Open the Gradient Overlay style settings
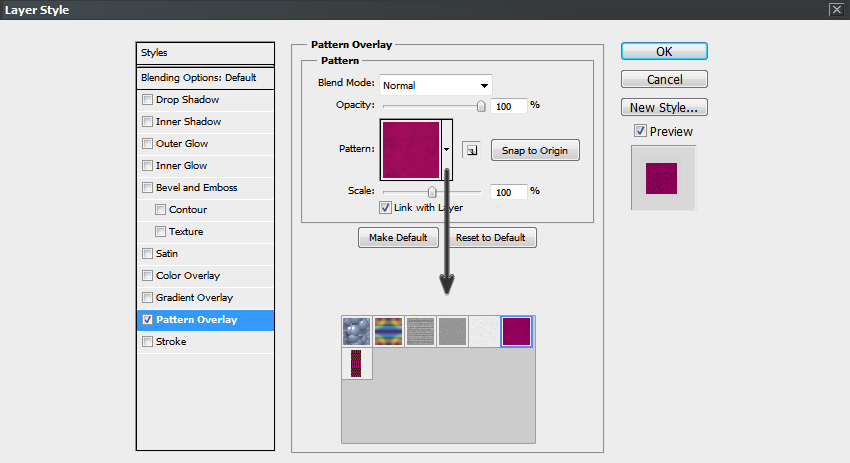Screen dimensions: 850x463 [193, 298]
